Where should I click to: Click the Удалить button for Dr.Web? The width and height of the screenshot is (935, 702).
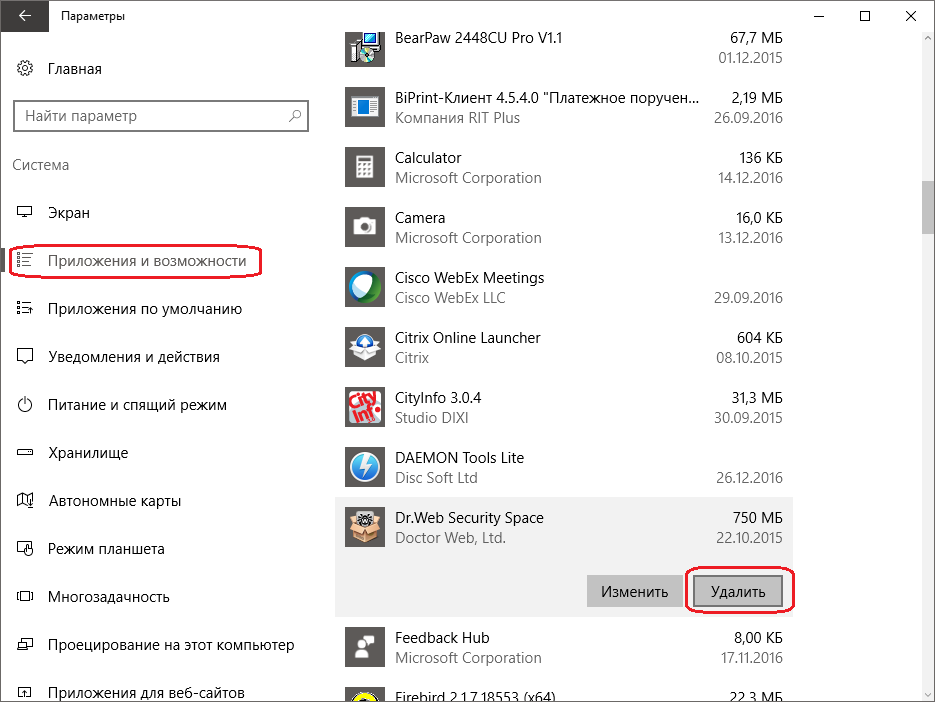(738, 592)
